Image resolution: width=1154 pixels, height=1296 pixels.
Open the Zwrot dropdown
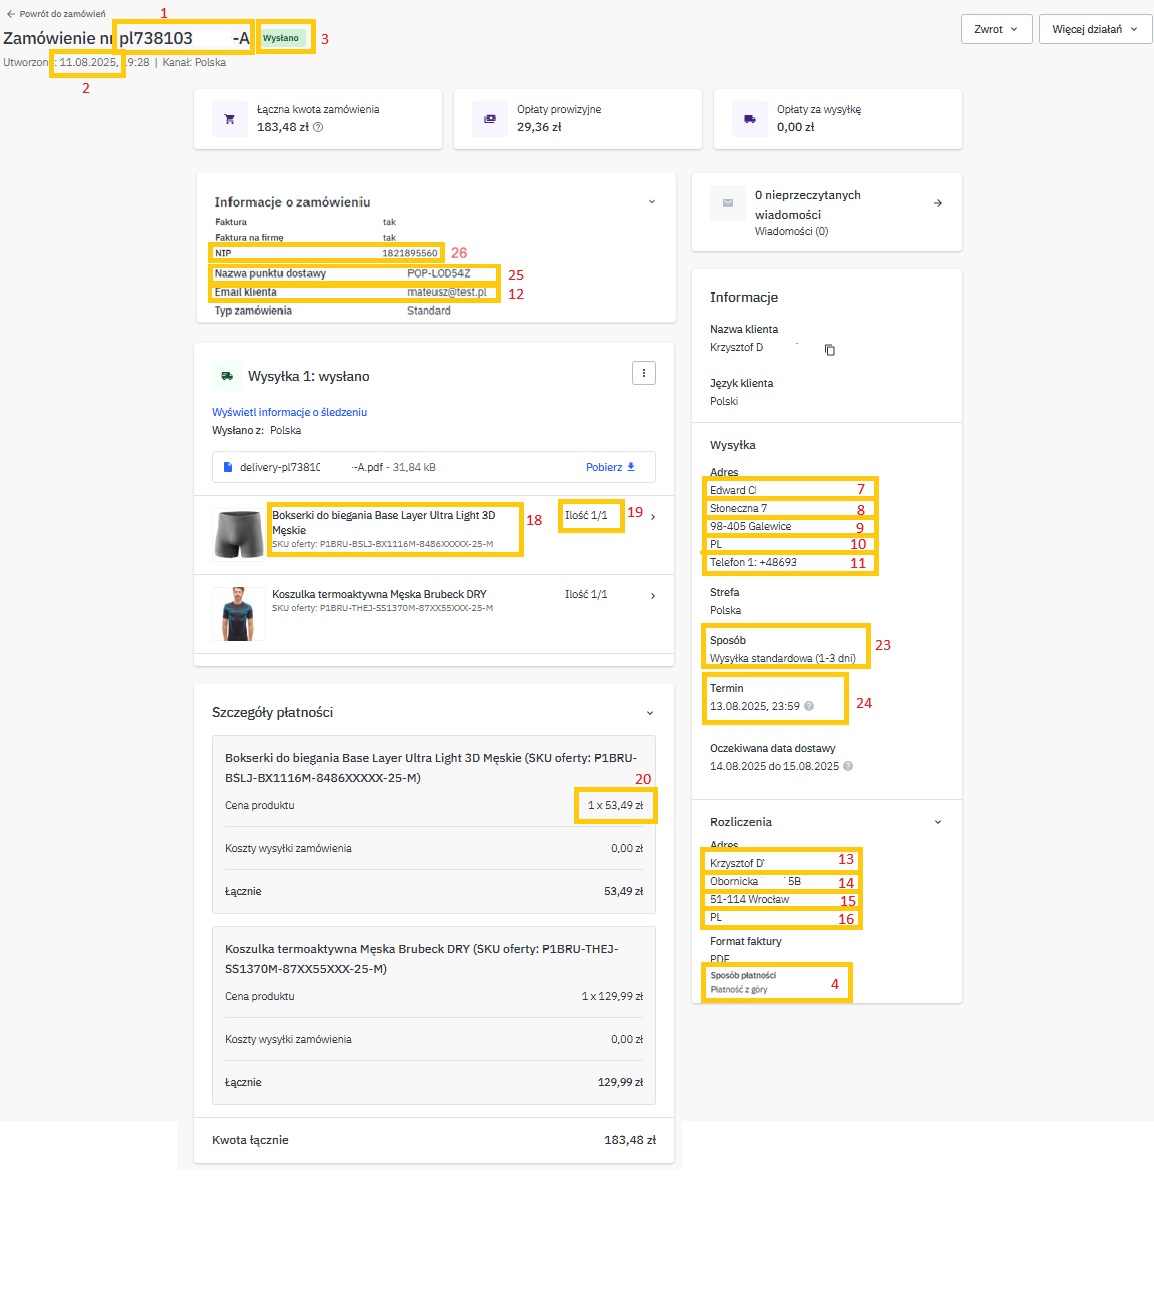click(x=995, y=29)
